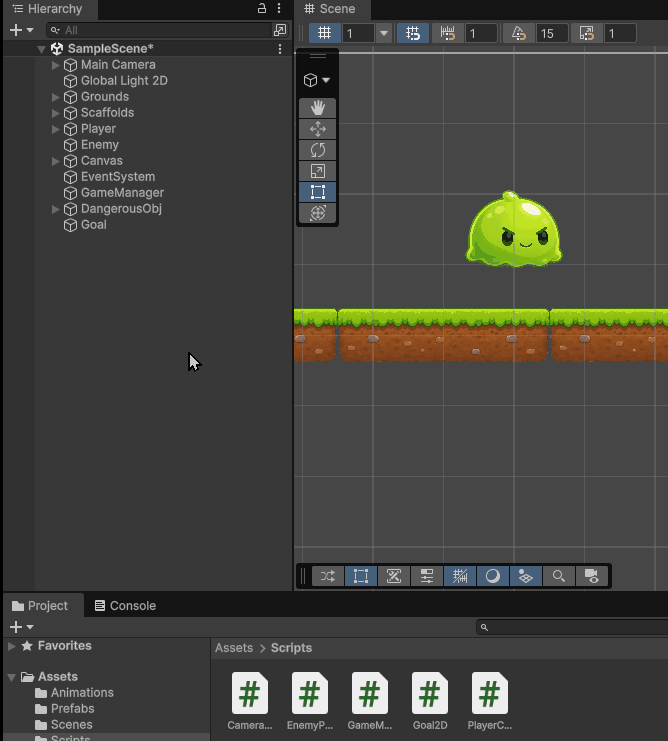668x741 pixels.
Task: Open the grid plane dropdown arrow
Action: pos(384,33)
